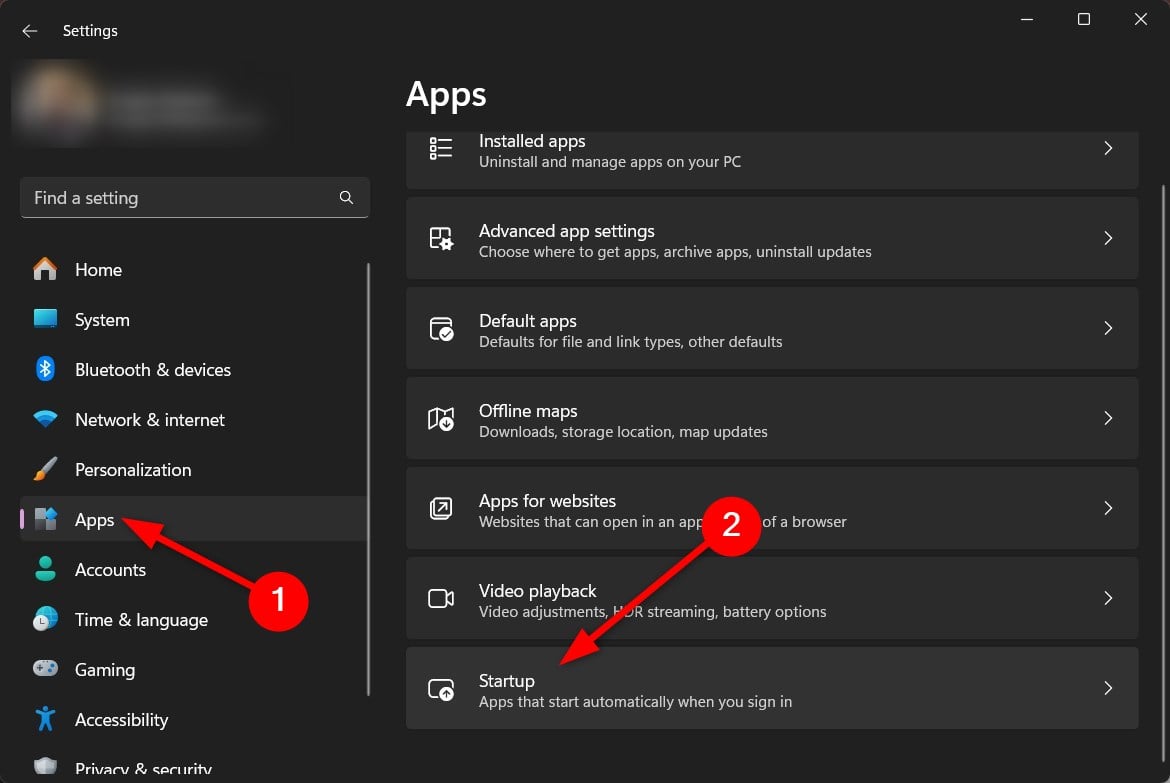
Task: Click the Apps for websites icon
Action: click(x=441, y=508)
